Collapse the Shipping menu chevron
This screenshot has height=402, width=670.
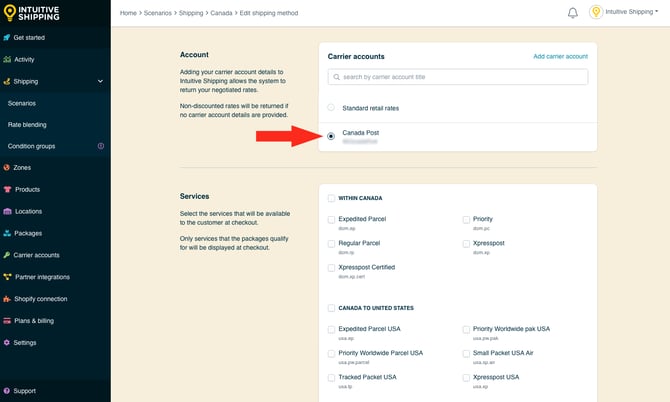(100, 81)
